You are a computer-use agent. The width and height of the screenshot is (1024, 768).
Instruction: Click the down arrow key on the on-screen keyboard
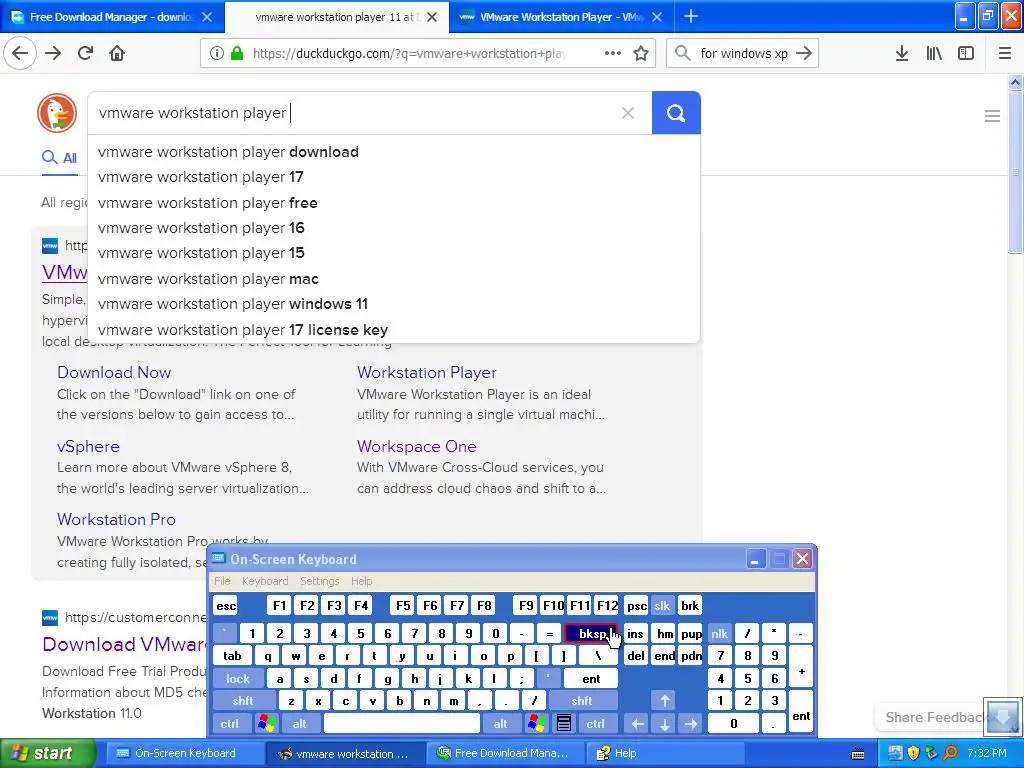coord(664,723)
